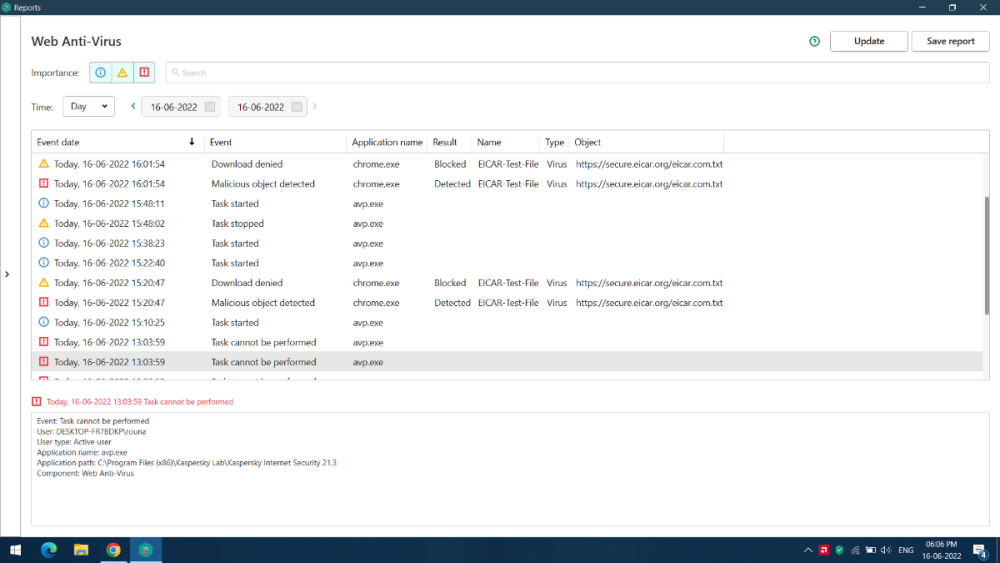1000x563 pixels.
Task: Click info icon of 15:48:11 Task started
Action: click(x=43, y=203)
